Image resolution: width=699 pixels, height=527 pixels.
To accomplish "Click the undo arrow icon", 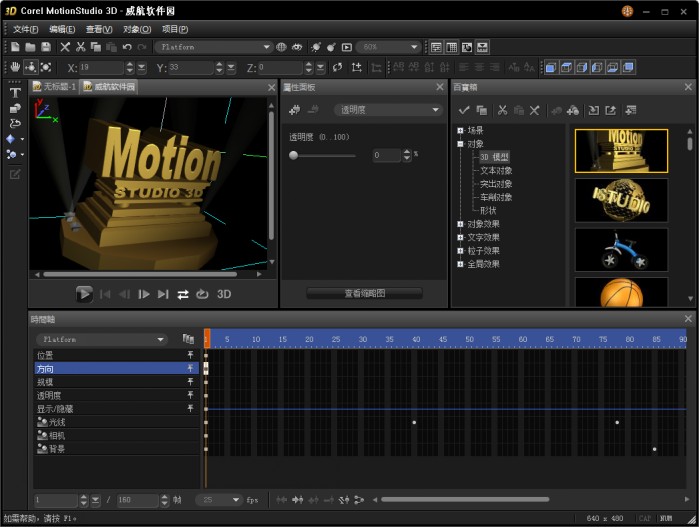I will point(127,47).
